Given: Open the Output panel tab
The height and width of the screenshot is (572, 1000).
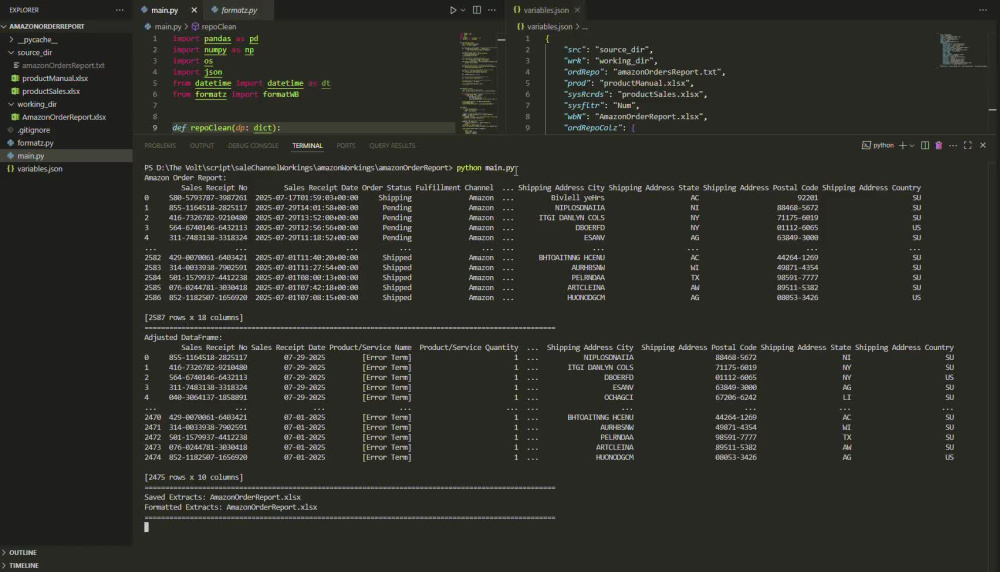Looking at the screenshot, I should (x=202, y=145).
